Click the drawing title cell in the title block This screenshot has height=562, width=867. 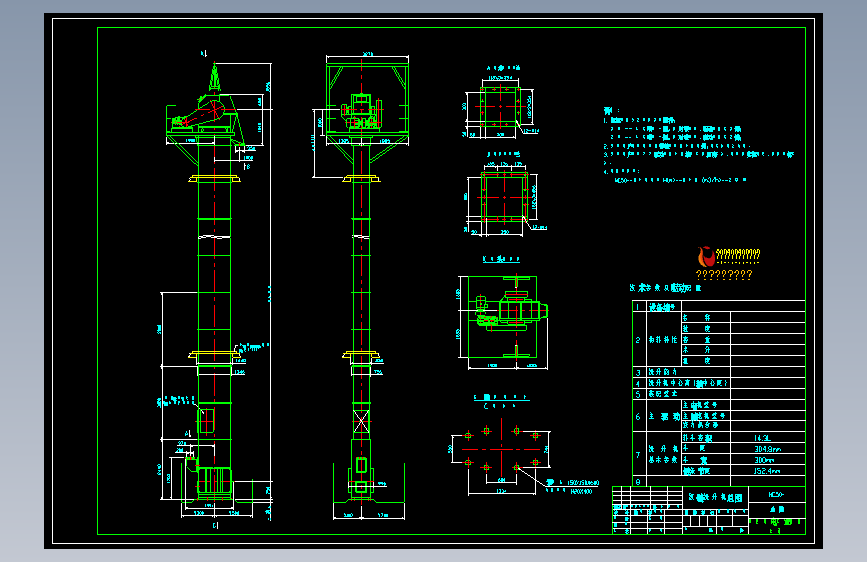[x=715, y=497]
